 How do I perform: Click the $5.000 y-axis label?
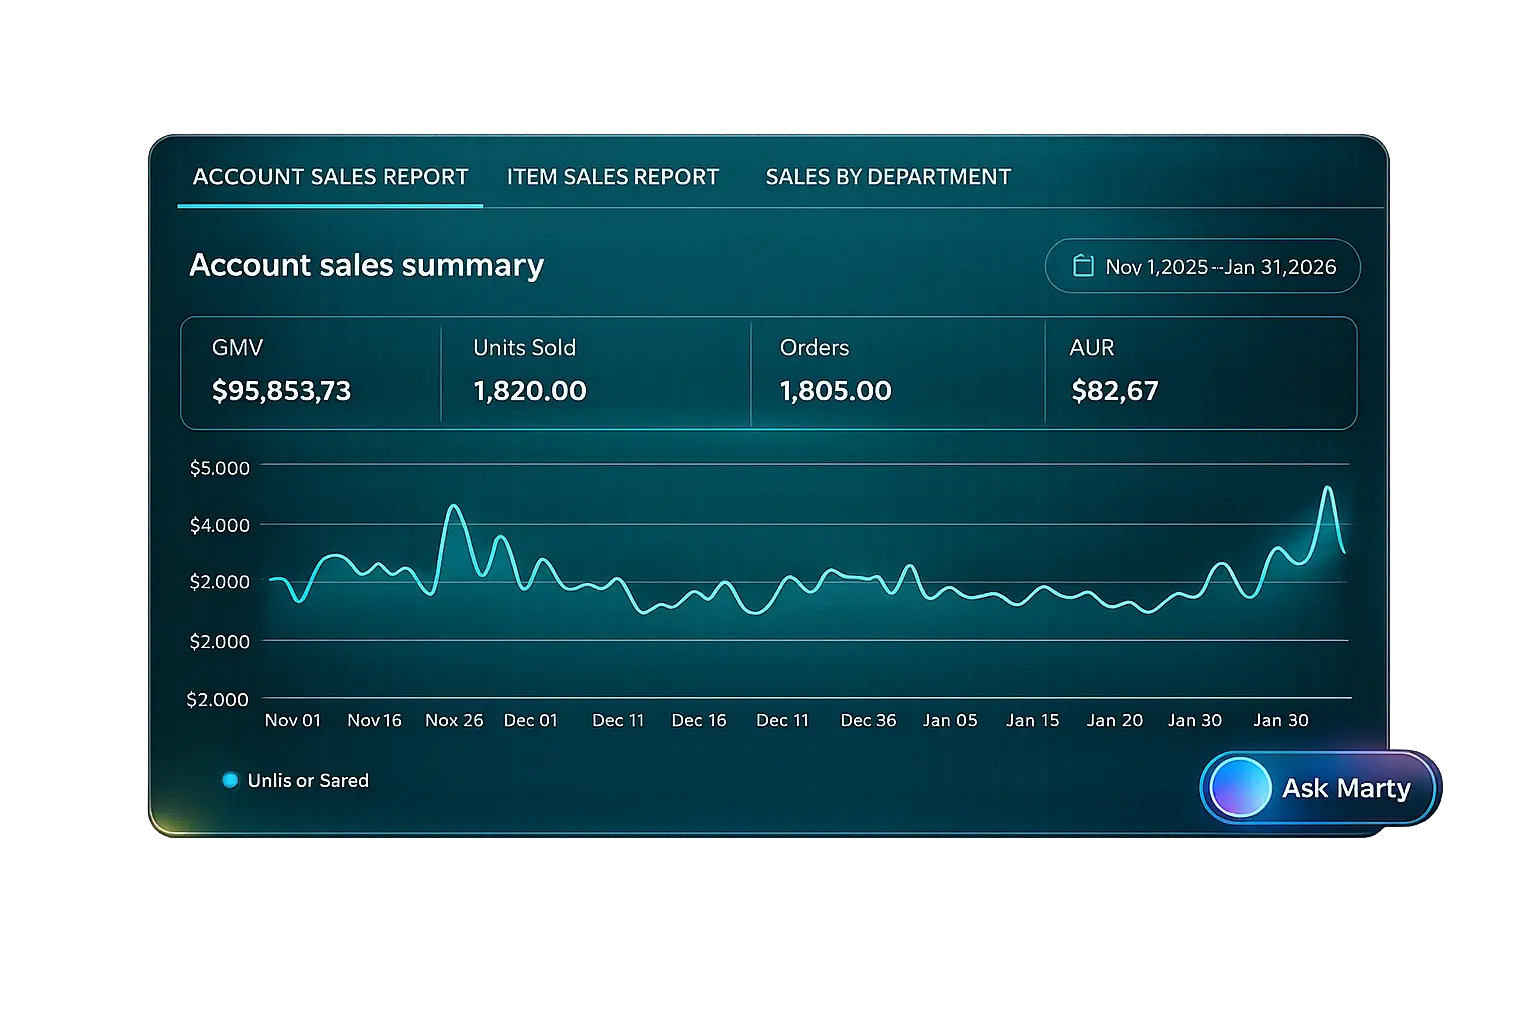click(x=219, y=467)
